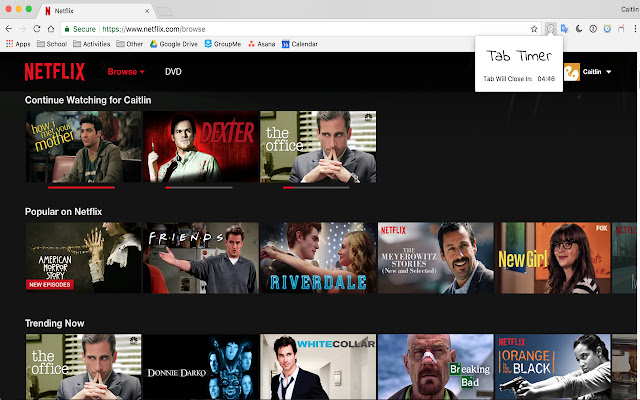Screen dimensions: 640x400
Task: Open the Tab Timer extension icon
Action: pyautogui.click(x=550, y=29)
